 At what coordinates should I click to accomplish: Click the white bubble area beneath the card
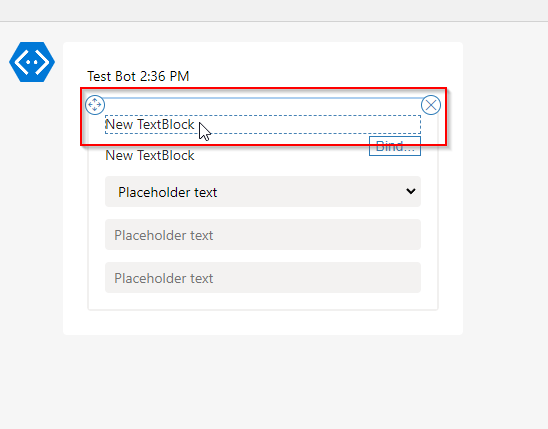(x=263, y=322)
